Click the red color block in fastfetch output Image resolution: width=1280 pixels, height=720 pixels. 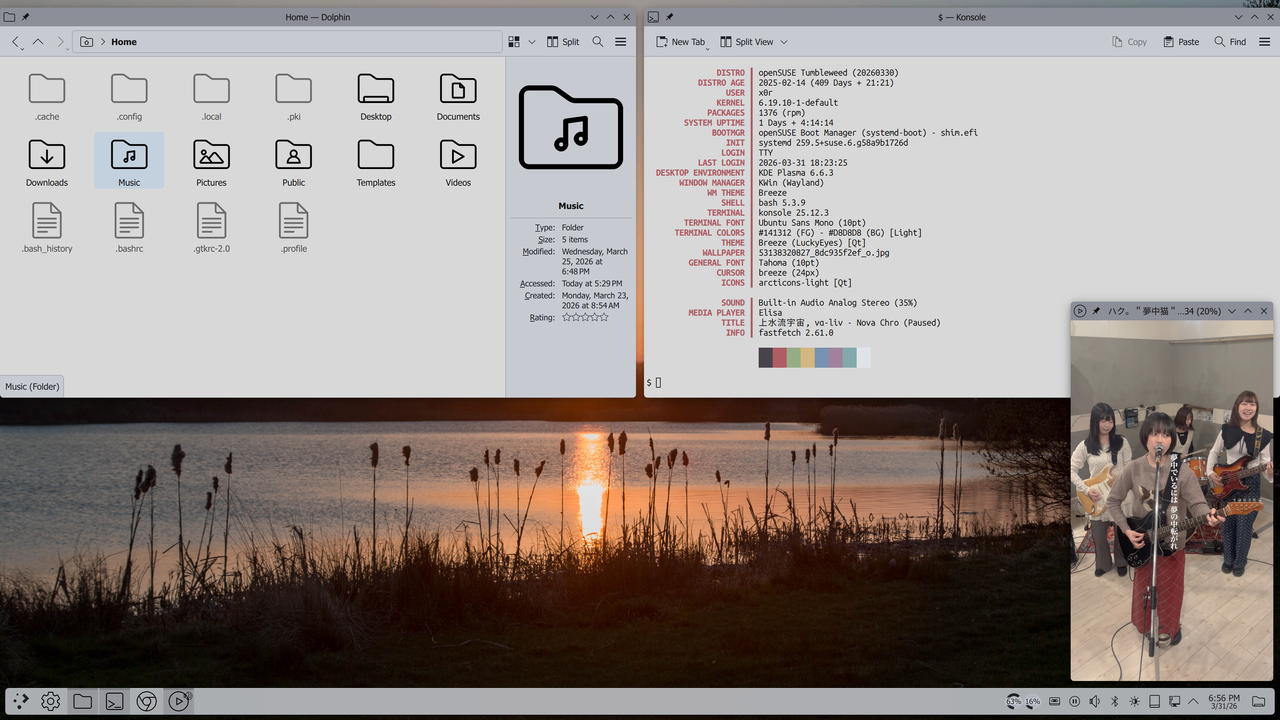click(779, 358)
